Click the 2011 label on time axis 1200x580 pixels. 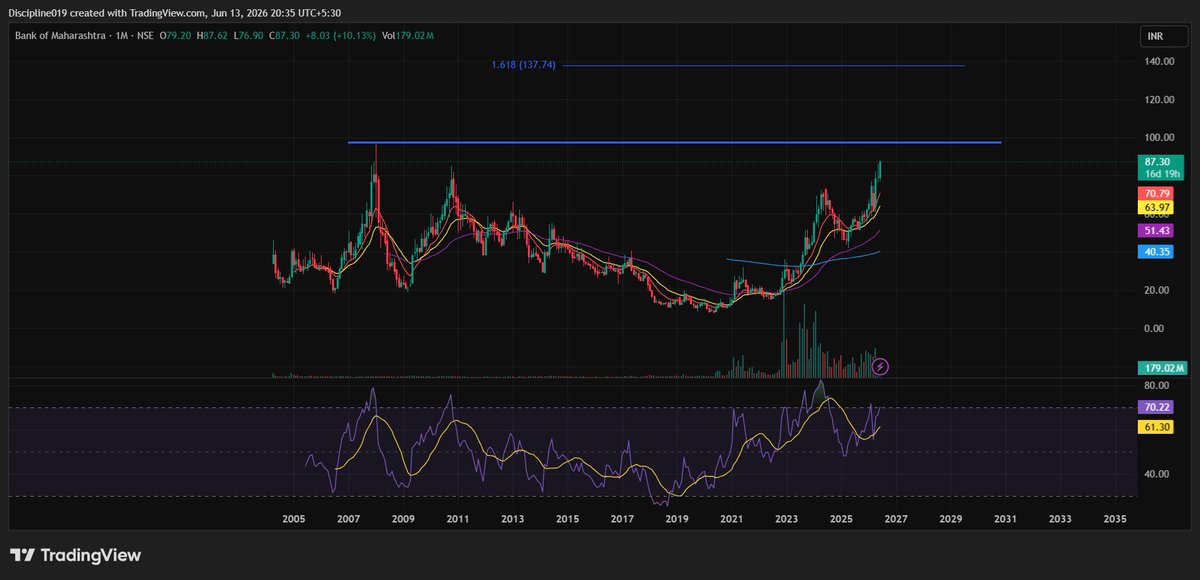pyautogui.click(x=458, y=519)
